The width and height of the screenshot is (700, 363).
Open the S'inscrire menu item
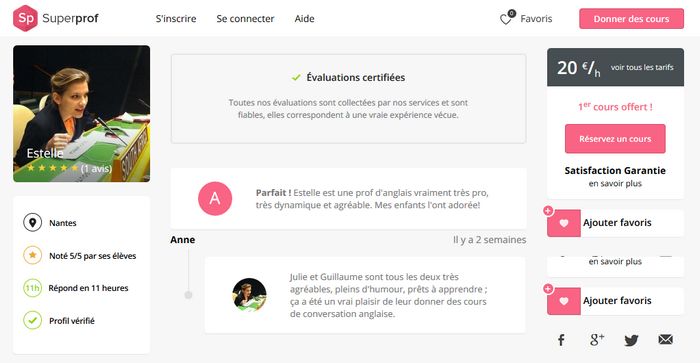pos(176,19)
